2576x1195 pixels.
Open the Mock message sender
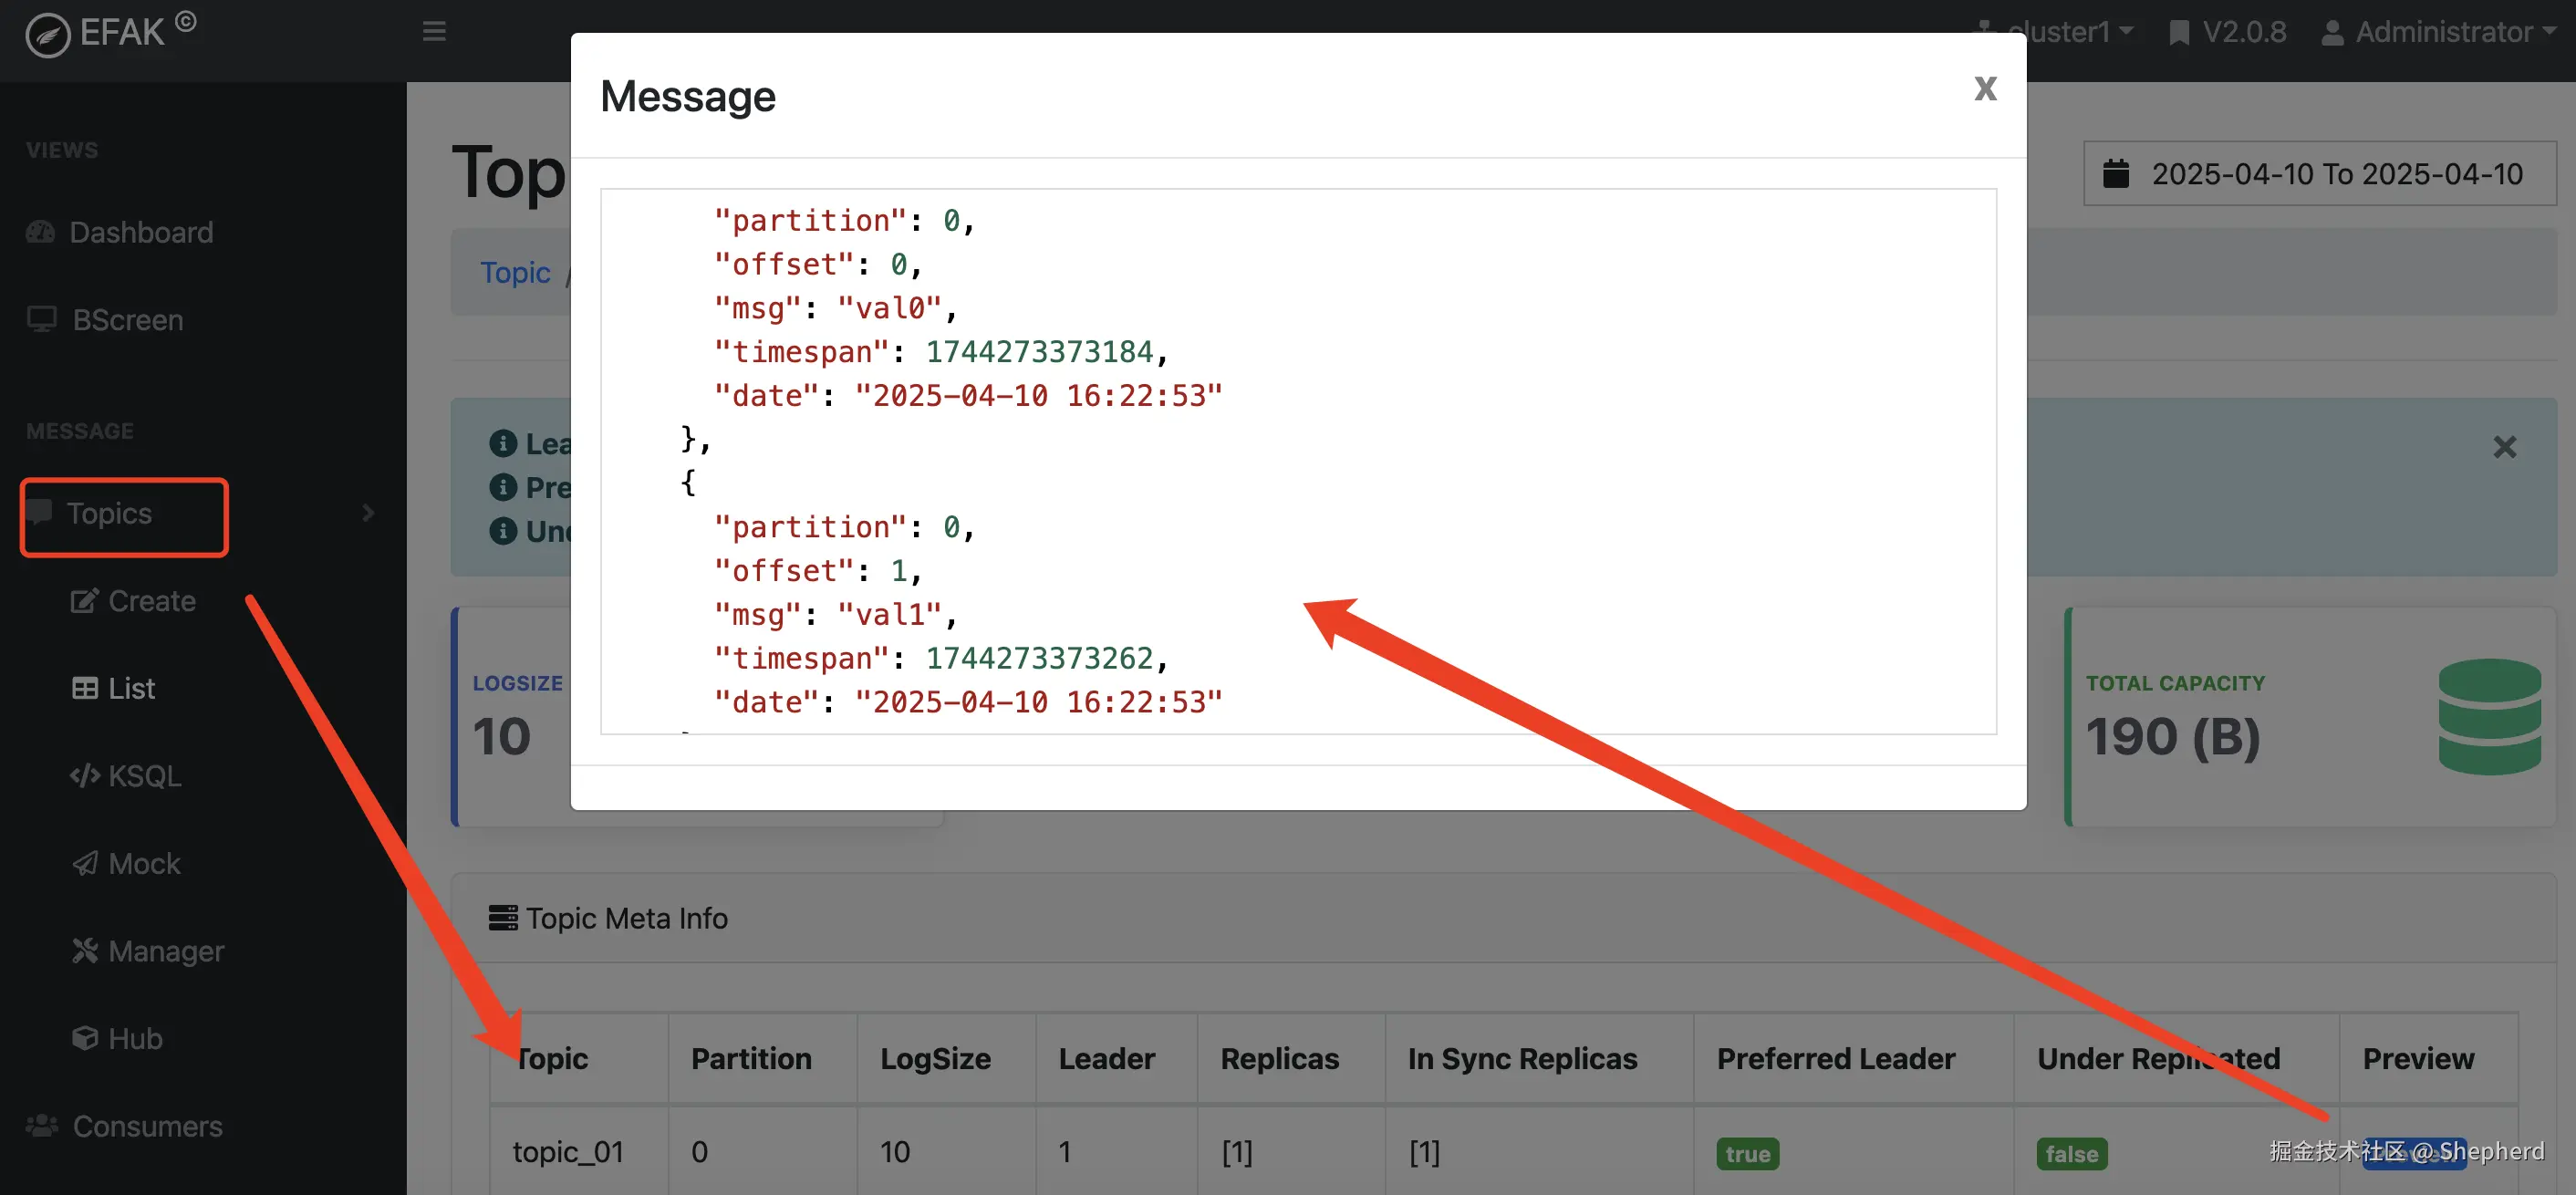[x=143, y=863]
